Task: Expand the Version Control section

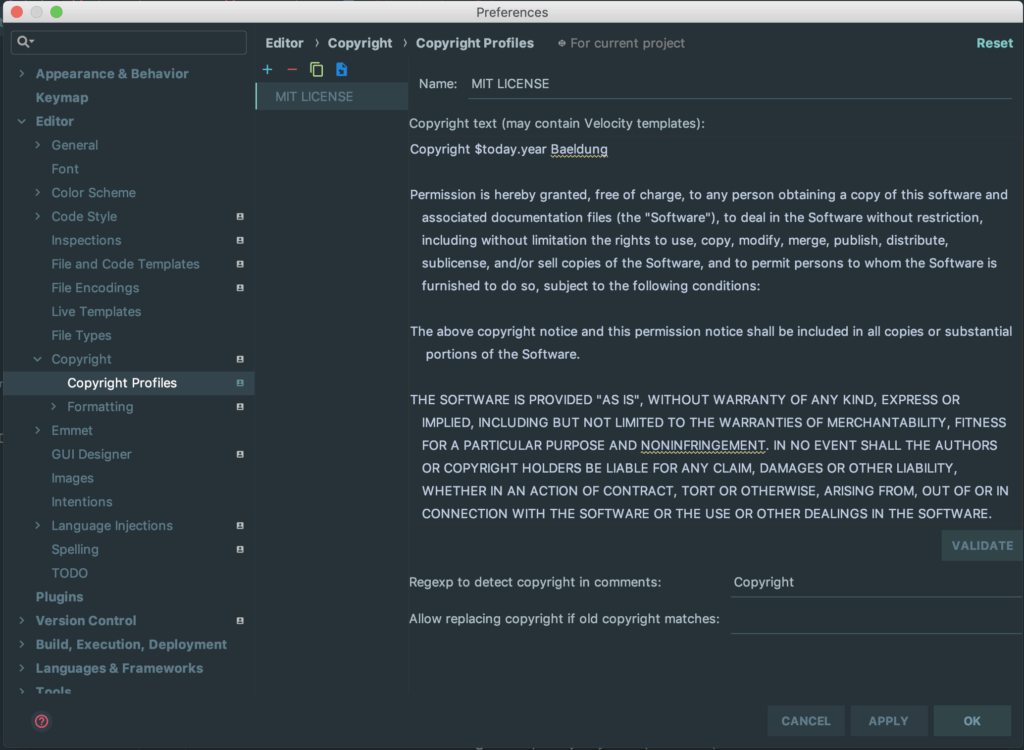Action: [21, 620]
